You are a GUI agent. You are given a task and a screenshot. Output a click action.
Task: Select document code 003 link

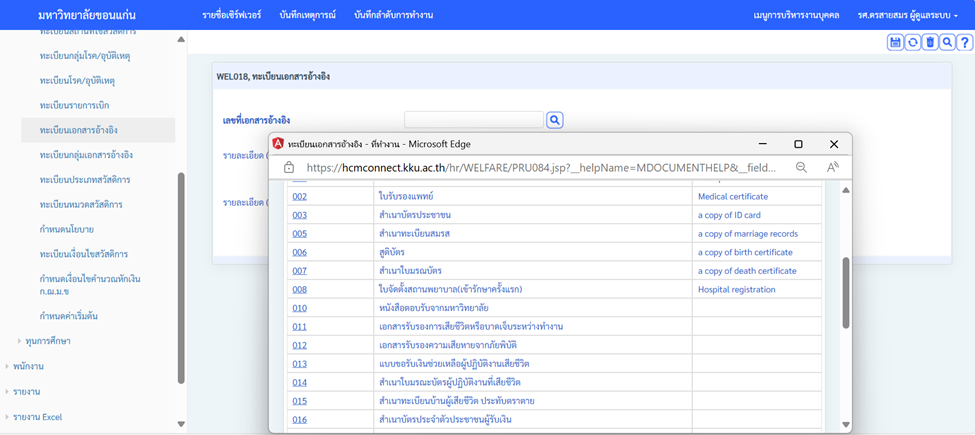point(299,215)
